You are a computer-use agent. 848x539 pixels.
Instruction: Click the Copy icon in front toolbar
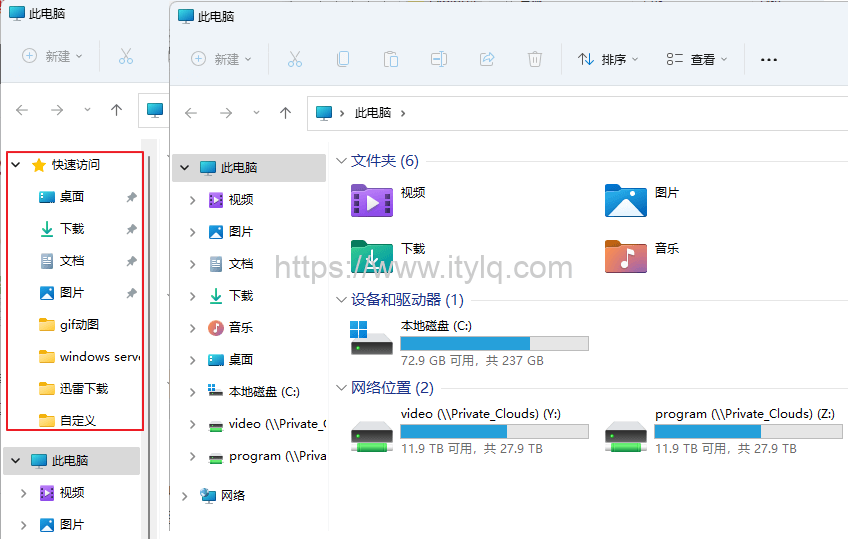(x=343, y=59)
